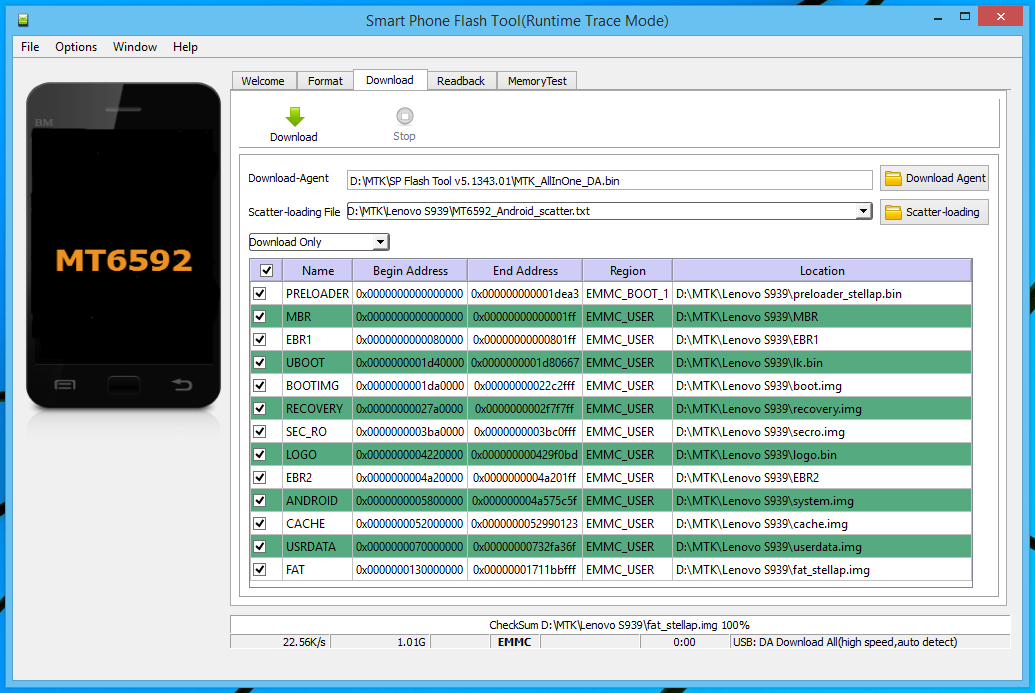Click the Name column header
The width and height of the screenshot is (1035, 693).
(318, 271)
